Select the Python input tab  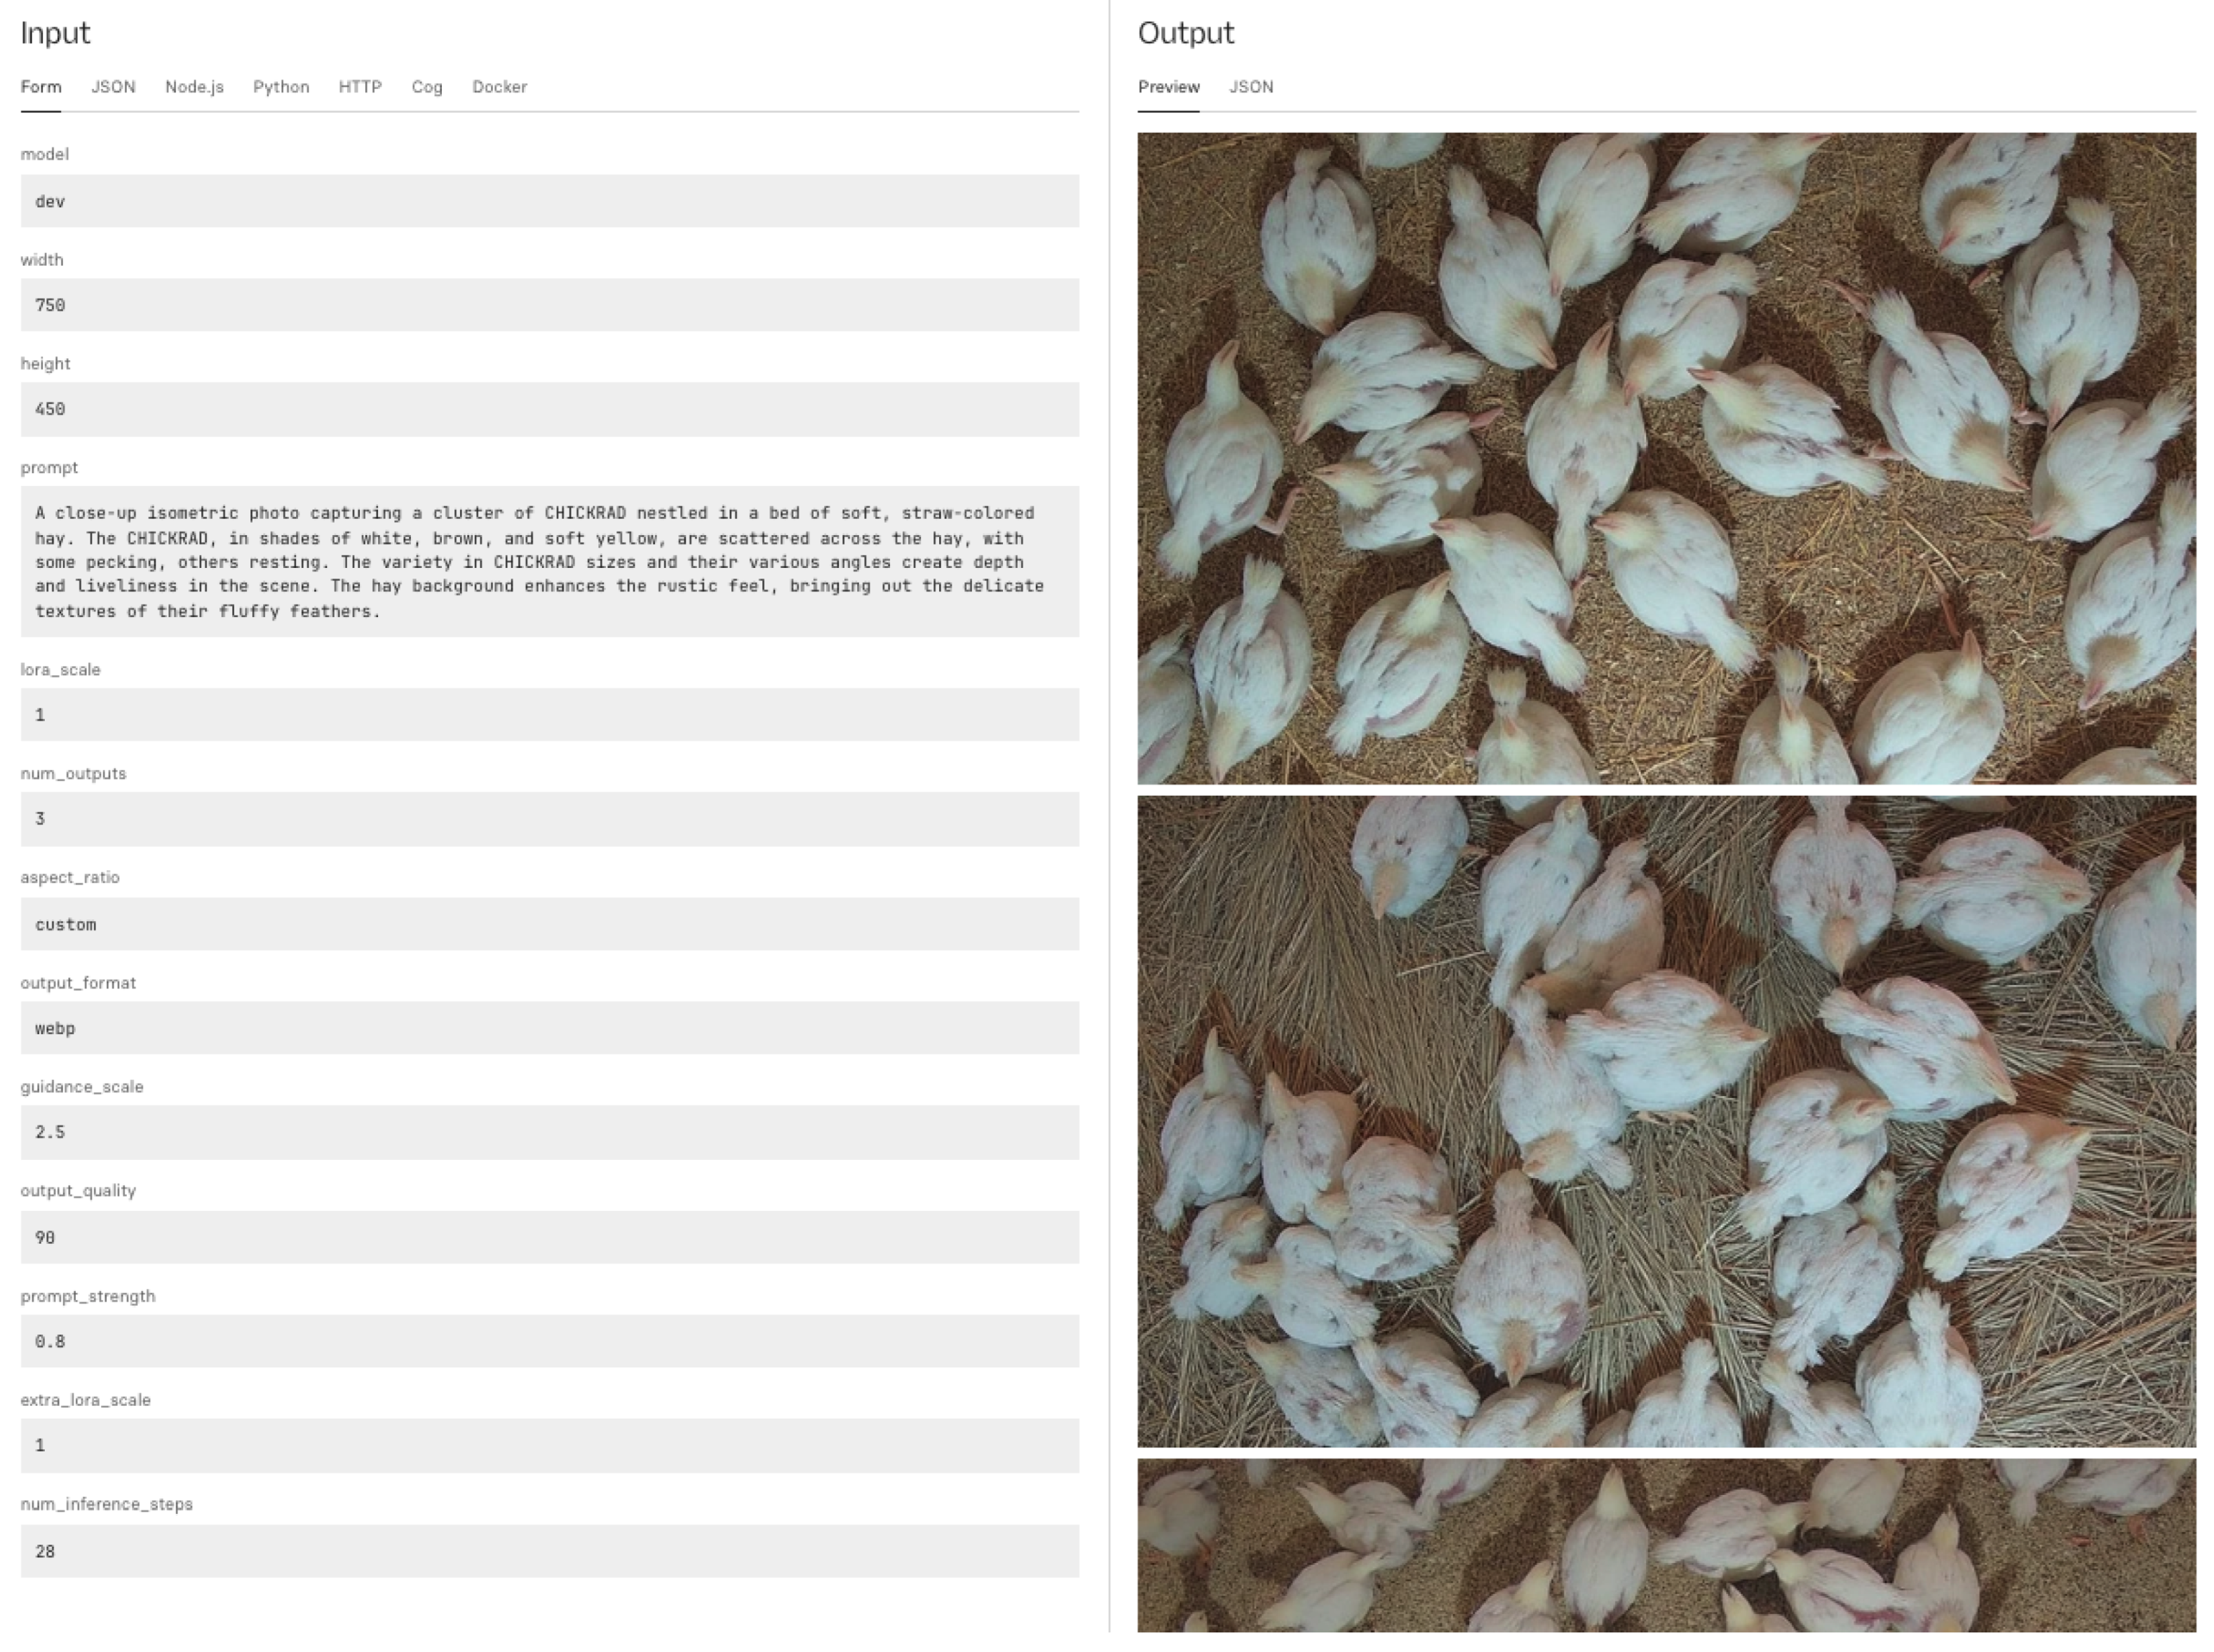[x=281, y=87]
